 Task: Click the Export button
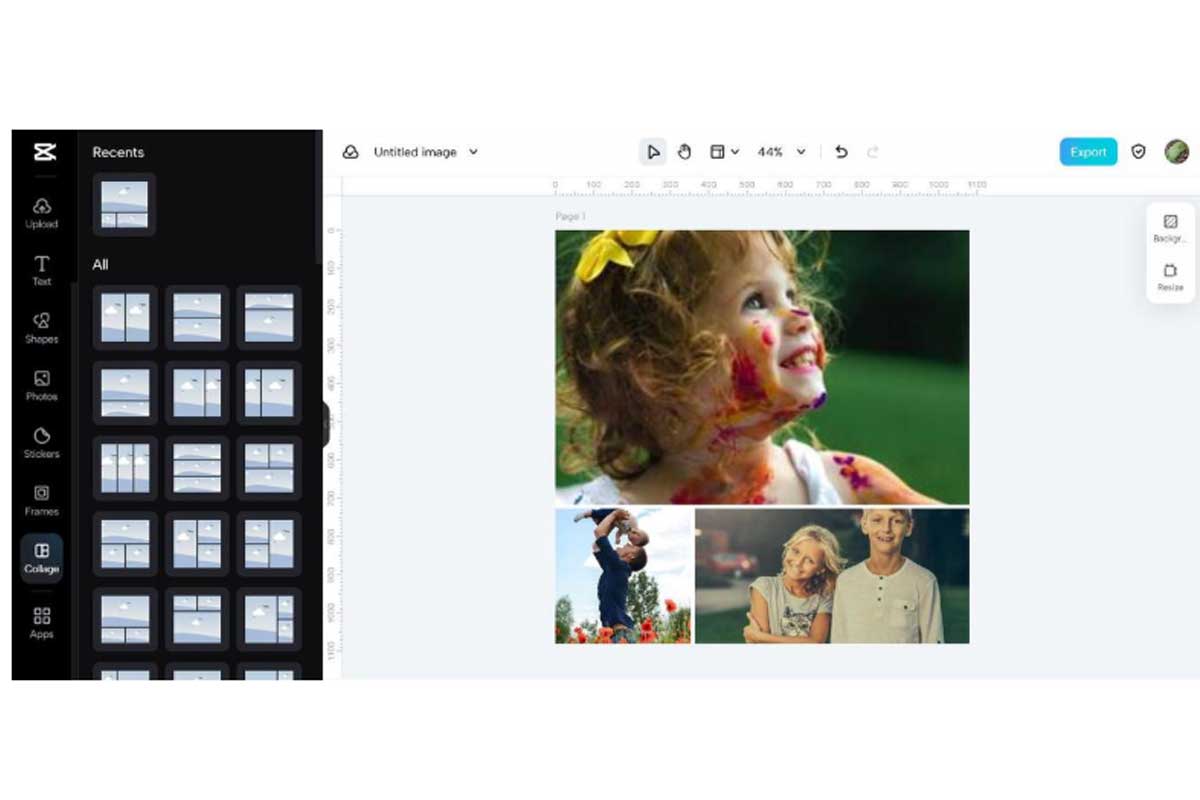(x=1088, y=152)
